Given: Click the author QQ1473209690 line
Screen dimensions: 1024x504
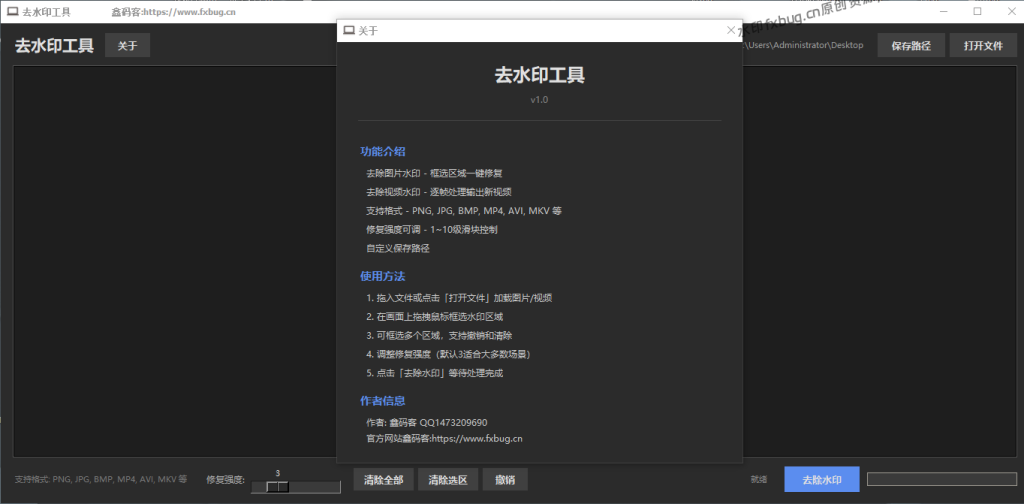Looking at the screenshot, I should [426, 422].
